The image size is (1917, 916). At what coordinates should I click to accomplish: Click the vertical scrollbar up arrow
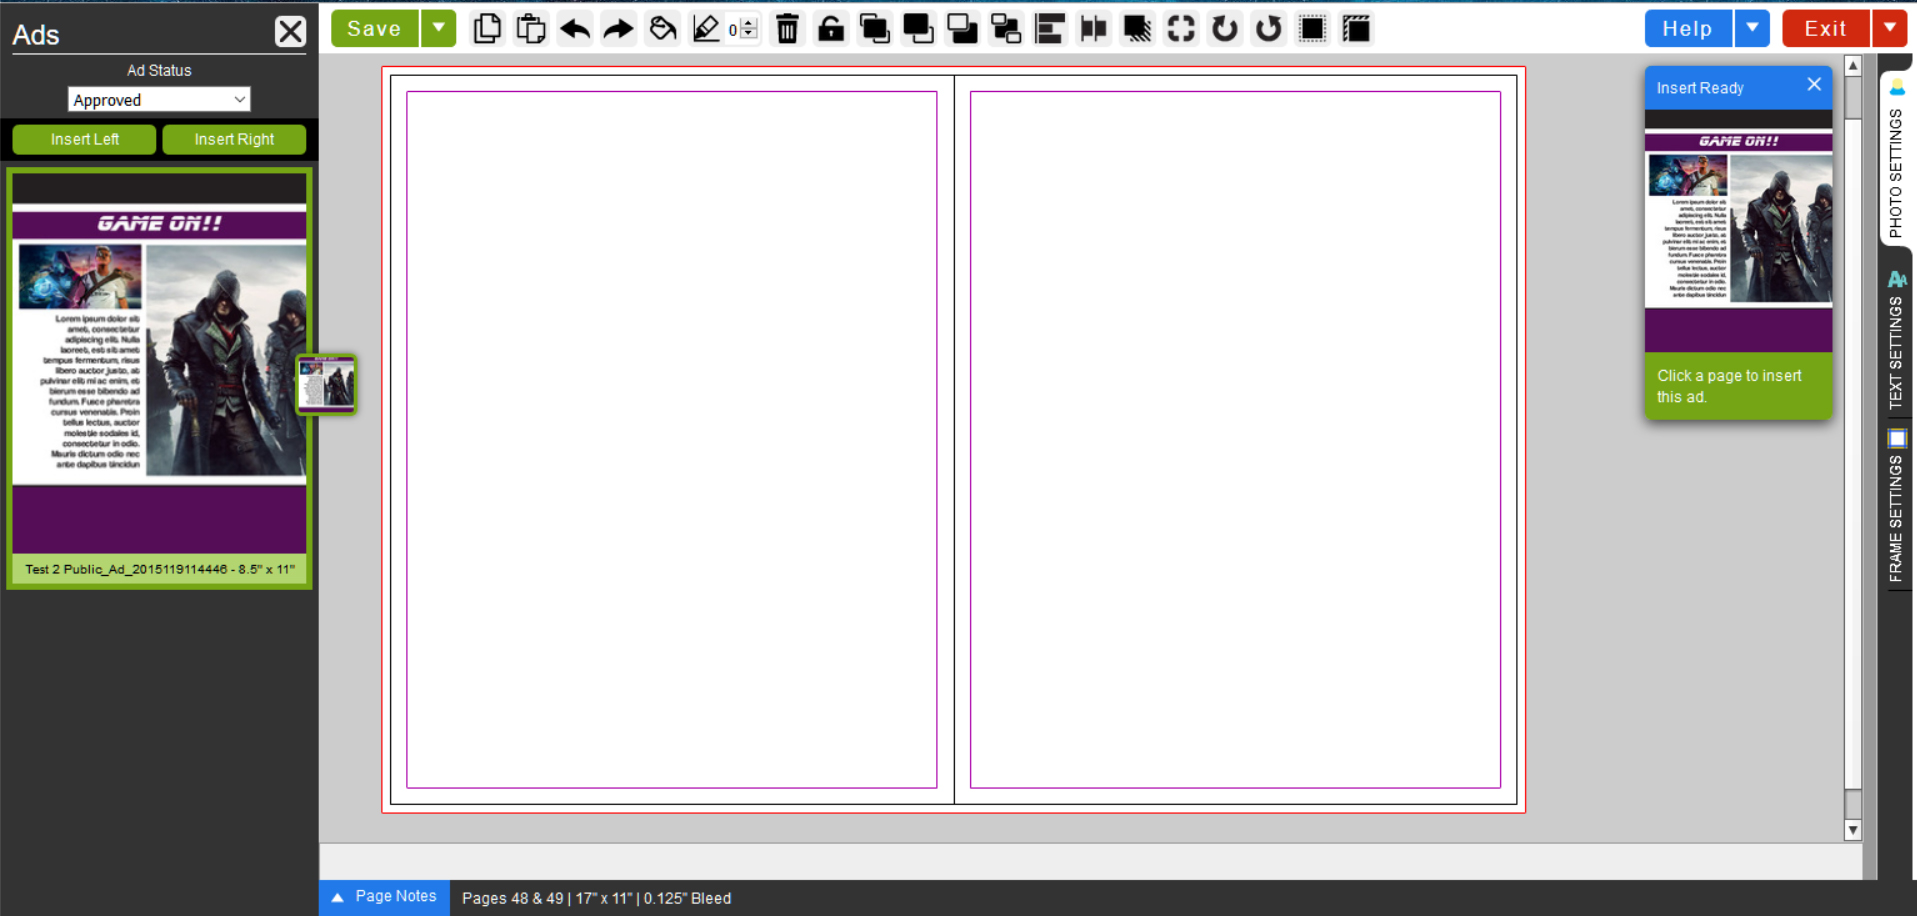[x=1853, y=66]
